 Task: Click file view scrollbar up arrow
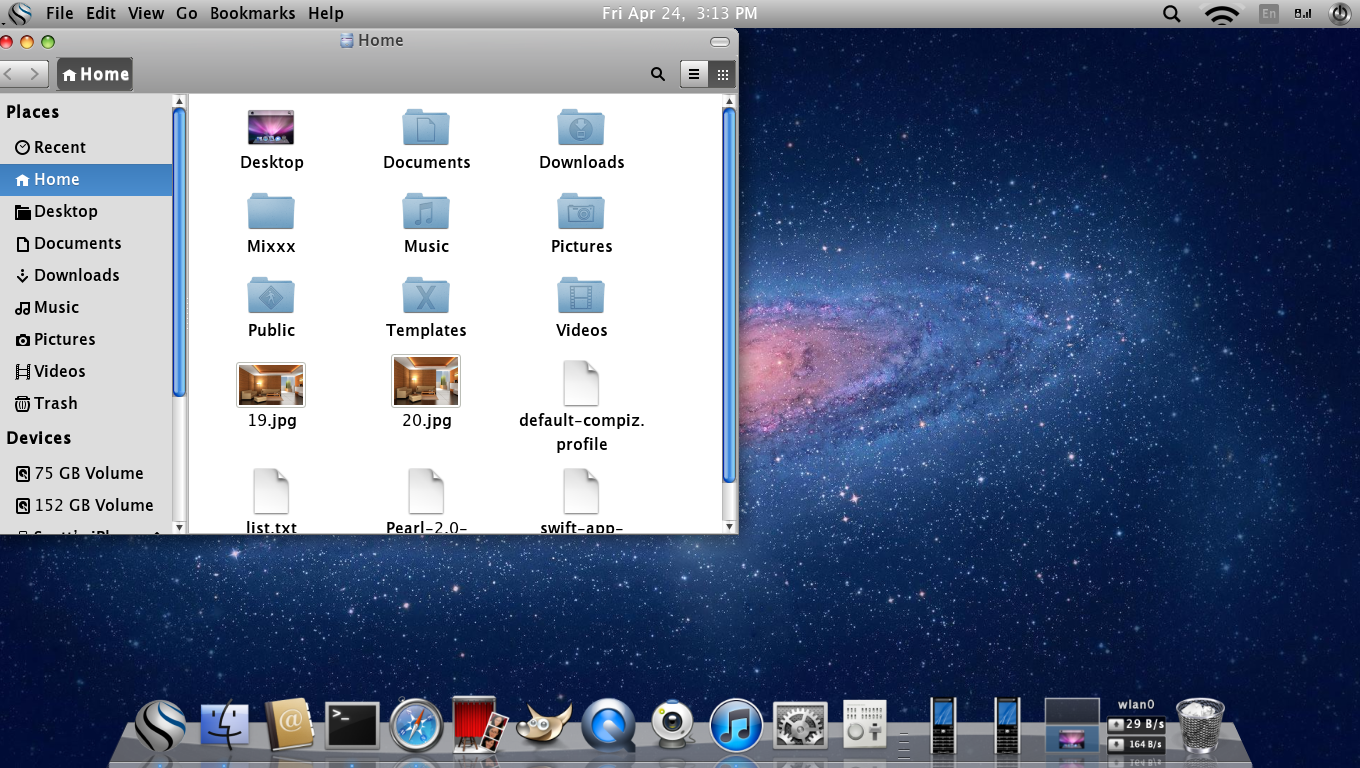pos(730,100)
